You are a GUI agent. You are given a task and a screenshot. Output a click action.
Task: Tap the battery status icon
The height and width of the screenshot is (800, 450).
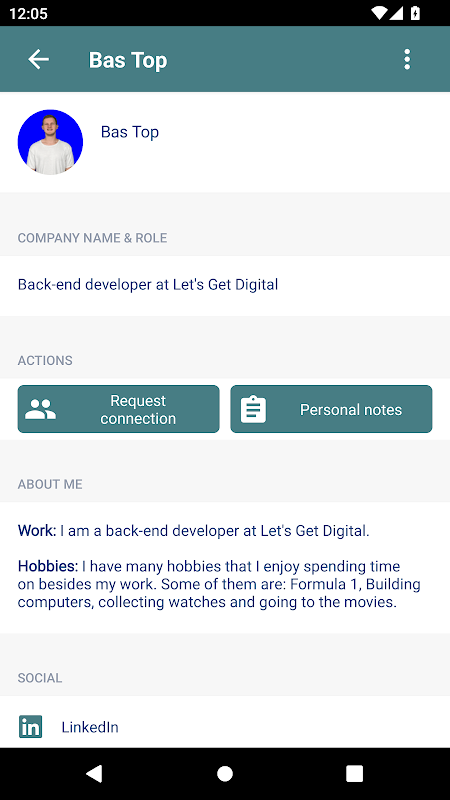[415, 13]
